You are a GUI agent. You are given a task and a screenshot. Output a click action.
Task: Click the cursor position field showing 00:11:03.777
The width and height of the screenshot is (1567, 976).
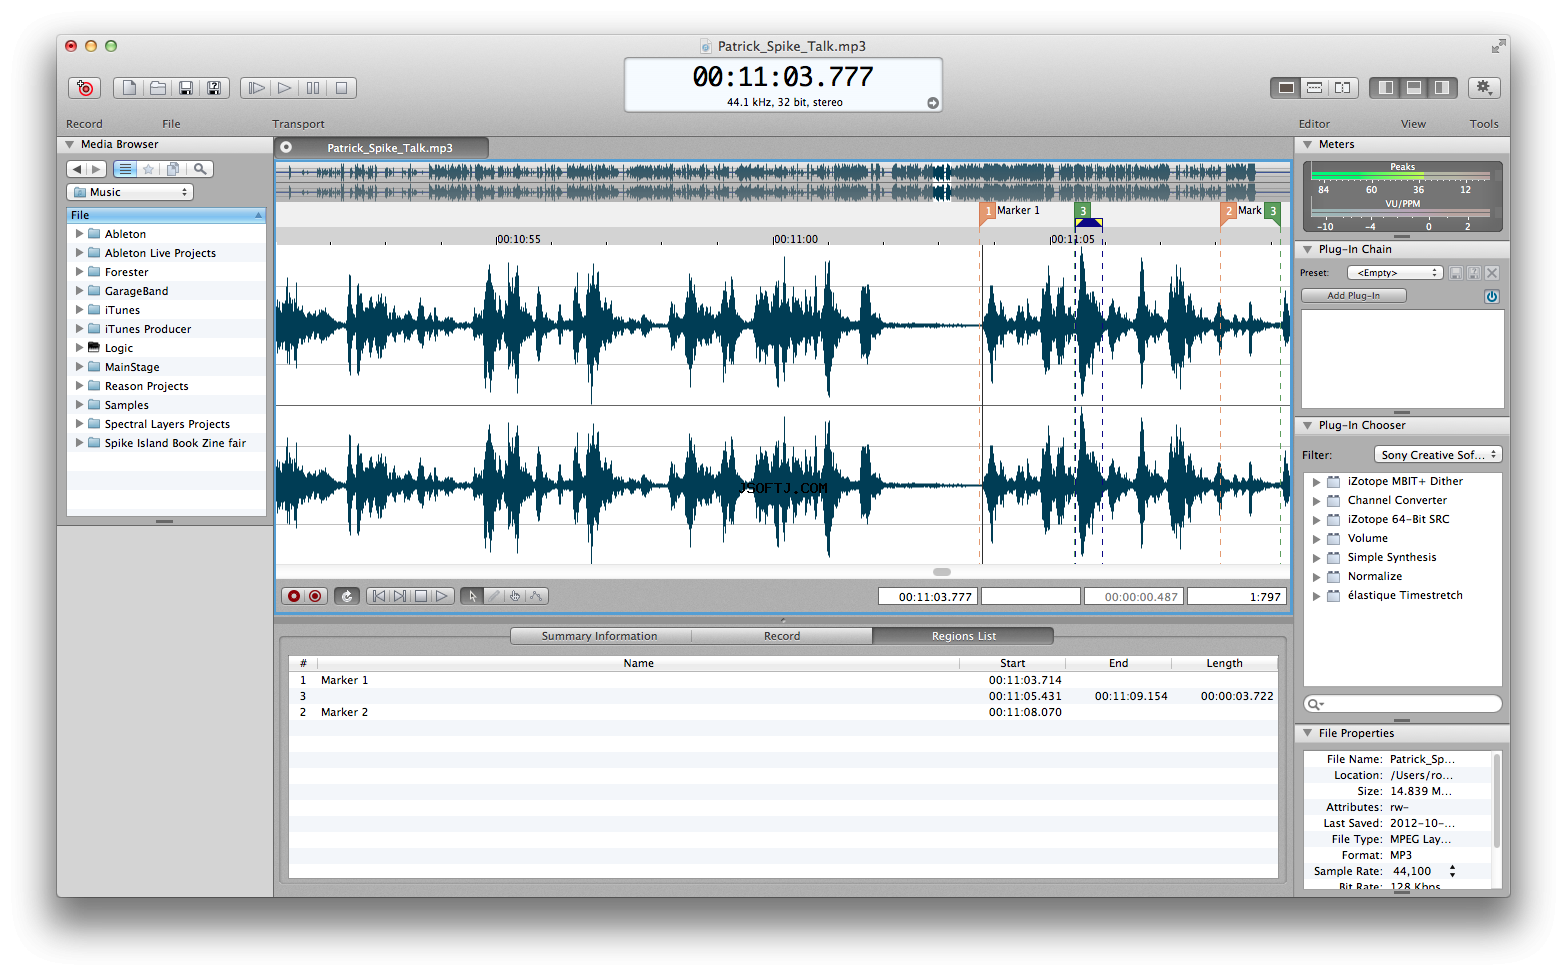[x=927, y=597]
